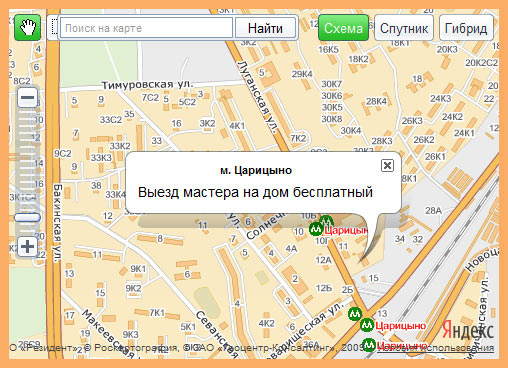The width and height of the screenshot is (508, 368).
Task: Click metro icon left of house 13
Action: coord(355,314)
